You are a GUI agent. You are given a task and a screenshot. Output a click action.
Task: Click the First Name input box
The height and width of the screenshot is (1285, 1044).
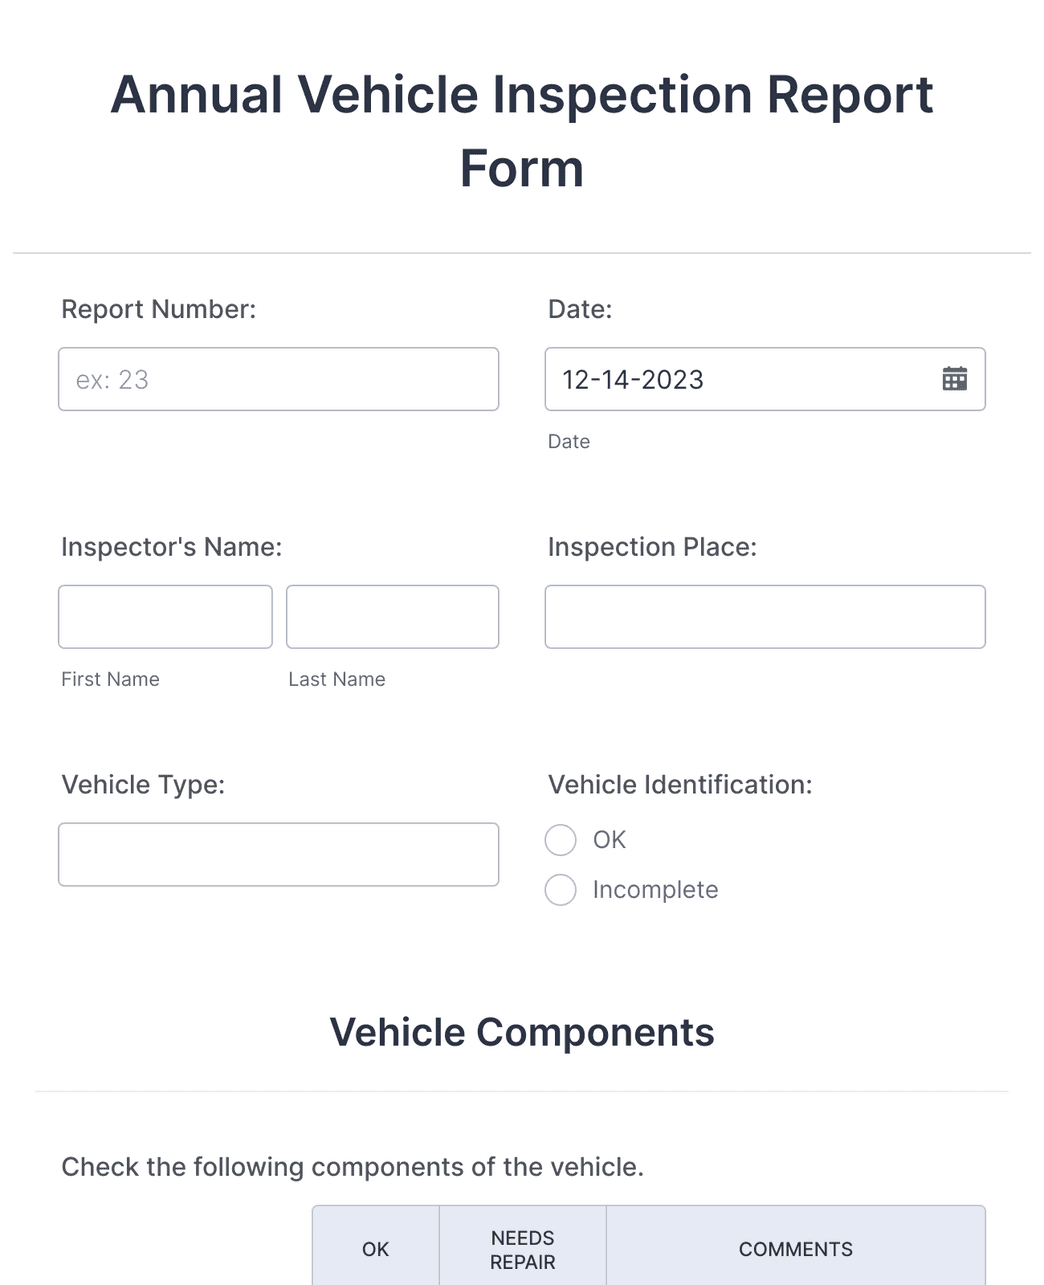click(165, 616)
